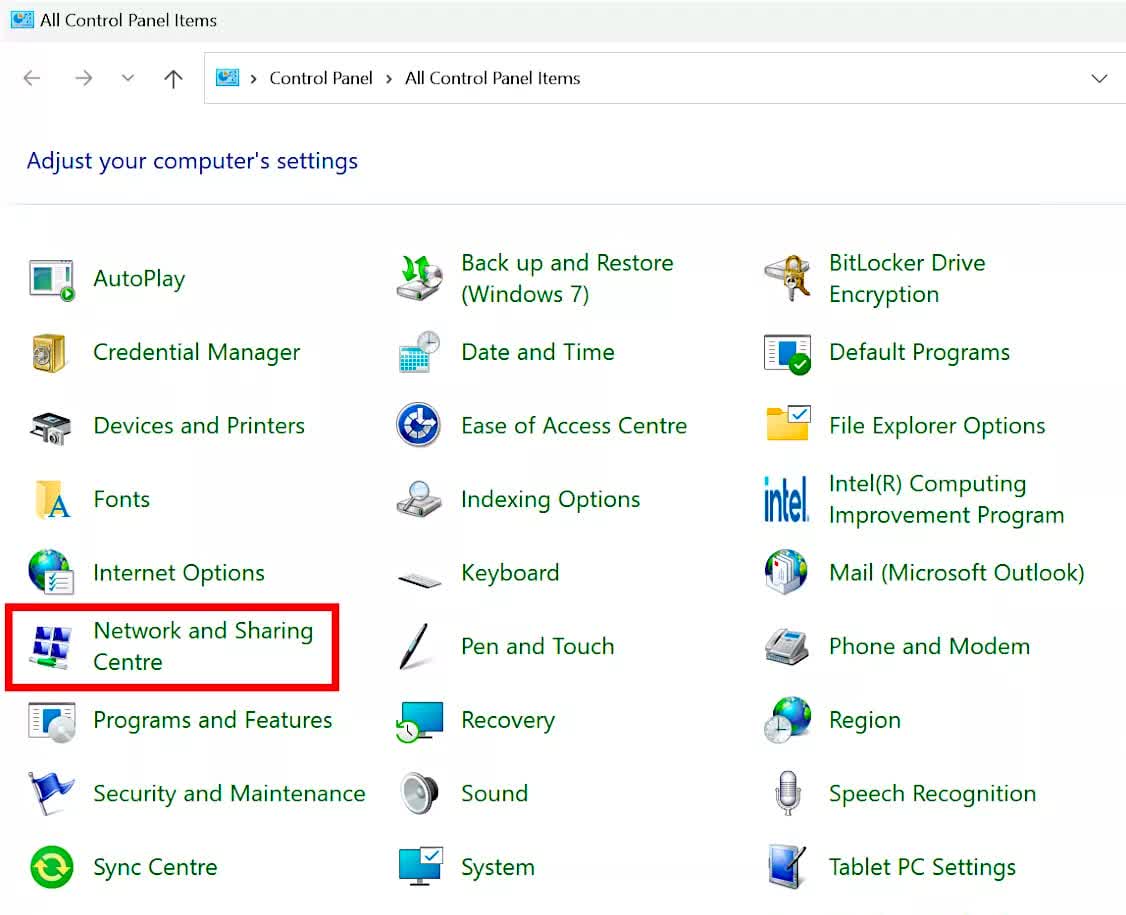1126x915 pixels.
Task: Open the Programs and Features link
Action: pos(212,720)
